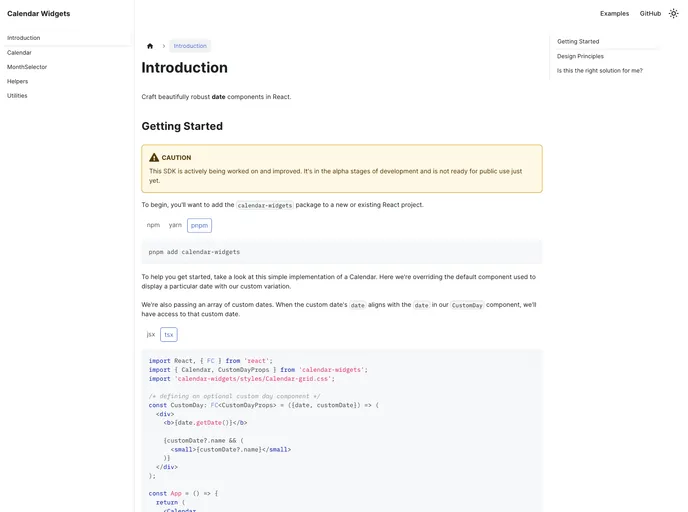Click the caution warning triangle icon
The image size is (688, 512).
coord(154,157)
